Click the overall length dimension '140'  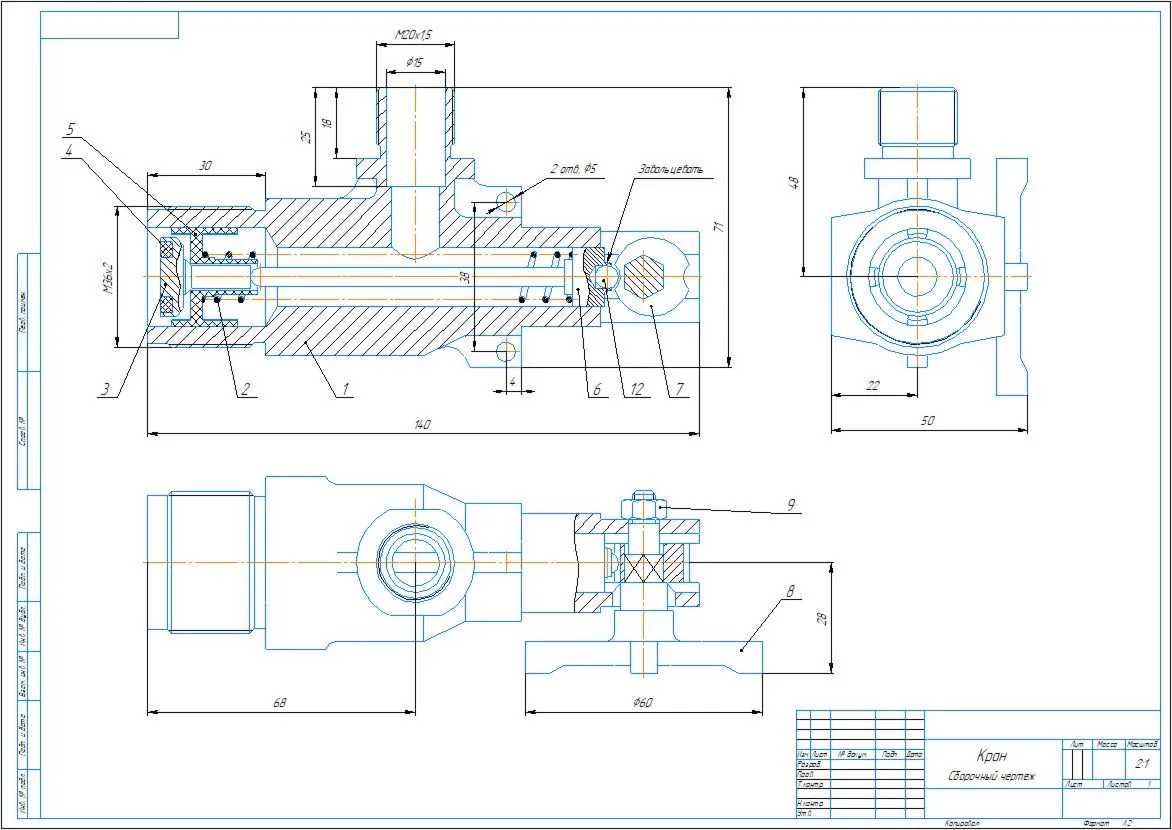click(x=422, y=424)
